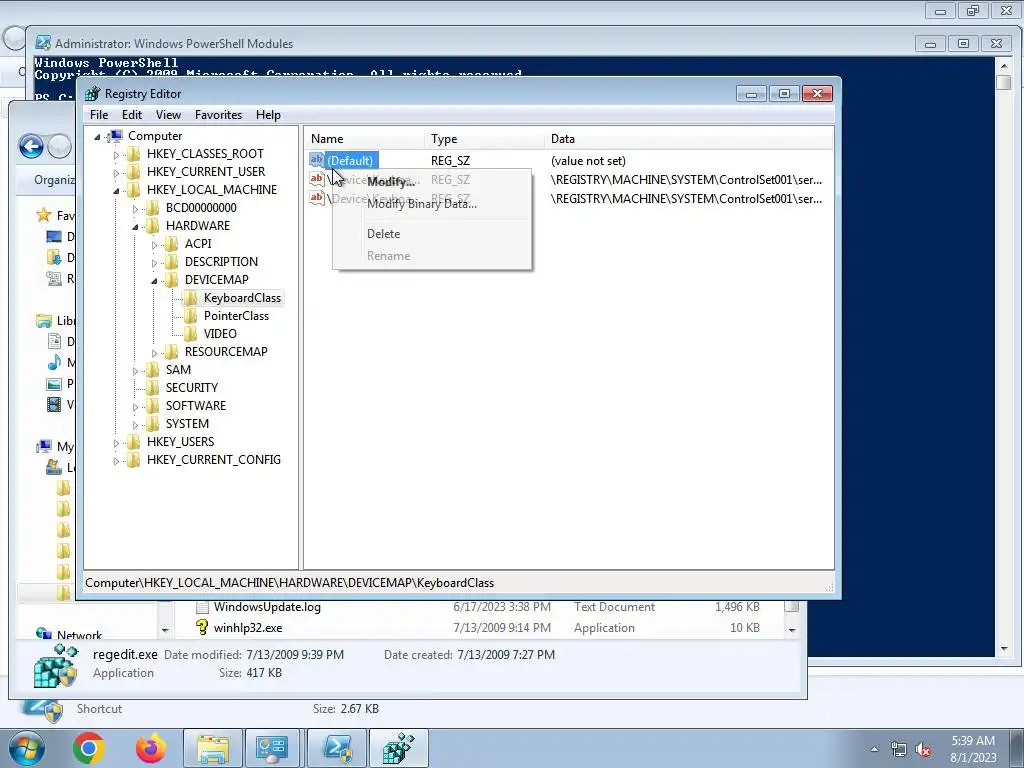
Task: Click the DEVICEMAP folder icon
Action: tap(171, 280)
